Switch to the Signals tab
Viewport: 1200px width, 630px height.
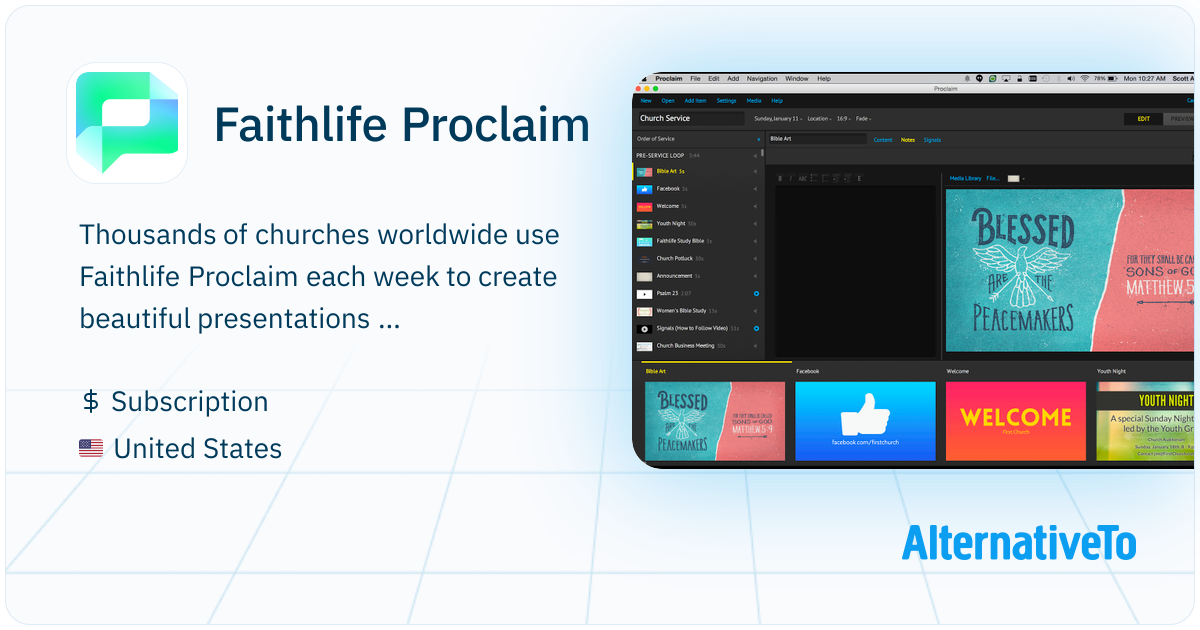[x=932, y=140]
